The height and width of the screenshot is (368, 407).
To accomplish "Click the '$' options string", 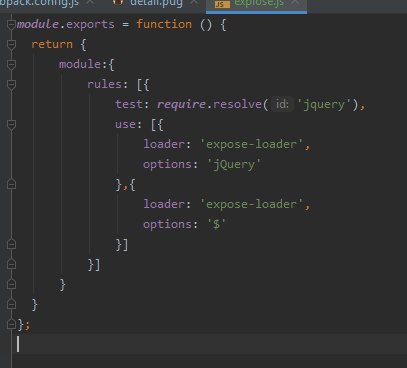I will pos(216,224).
